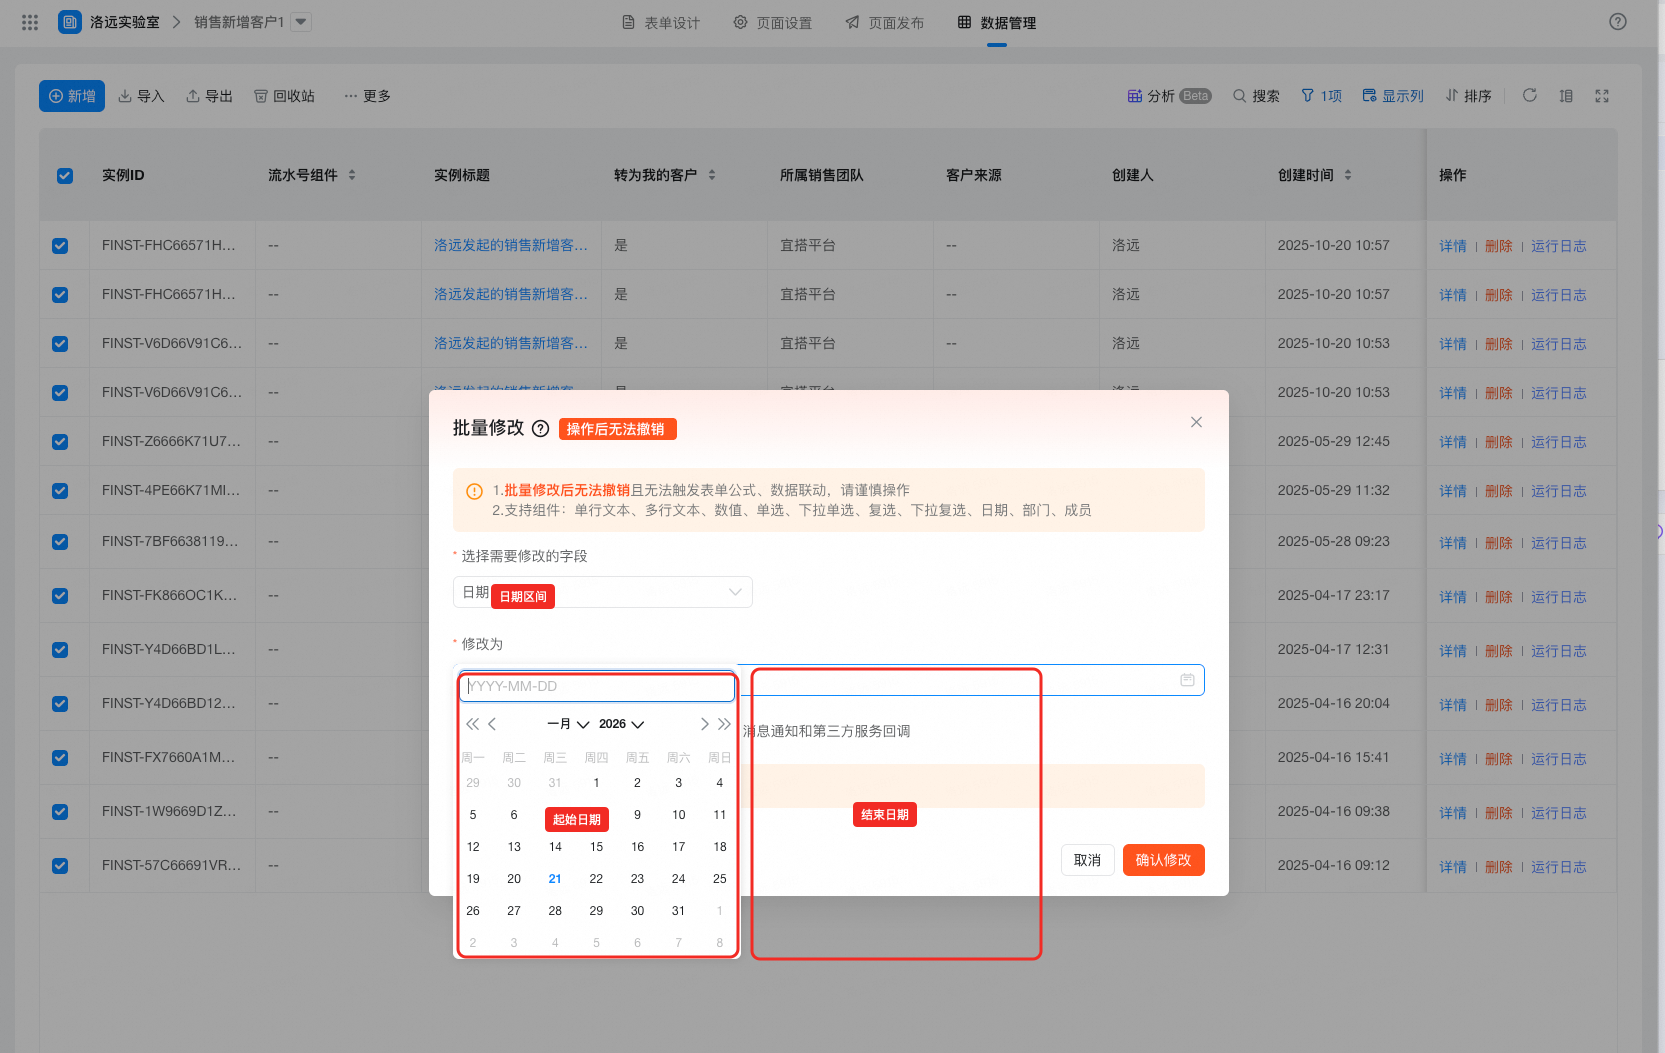
Task: Uncheck the row FINST-57C66691VR…
Action: click(x=60, y=866)
